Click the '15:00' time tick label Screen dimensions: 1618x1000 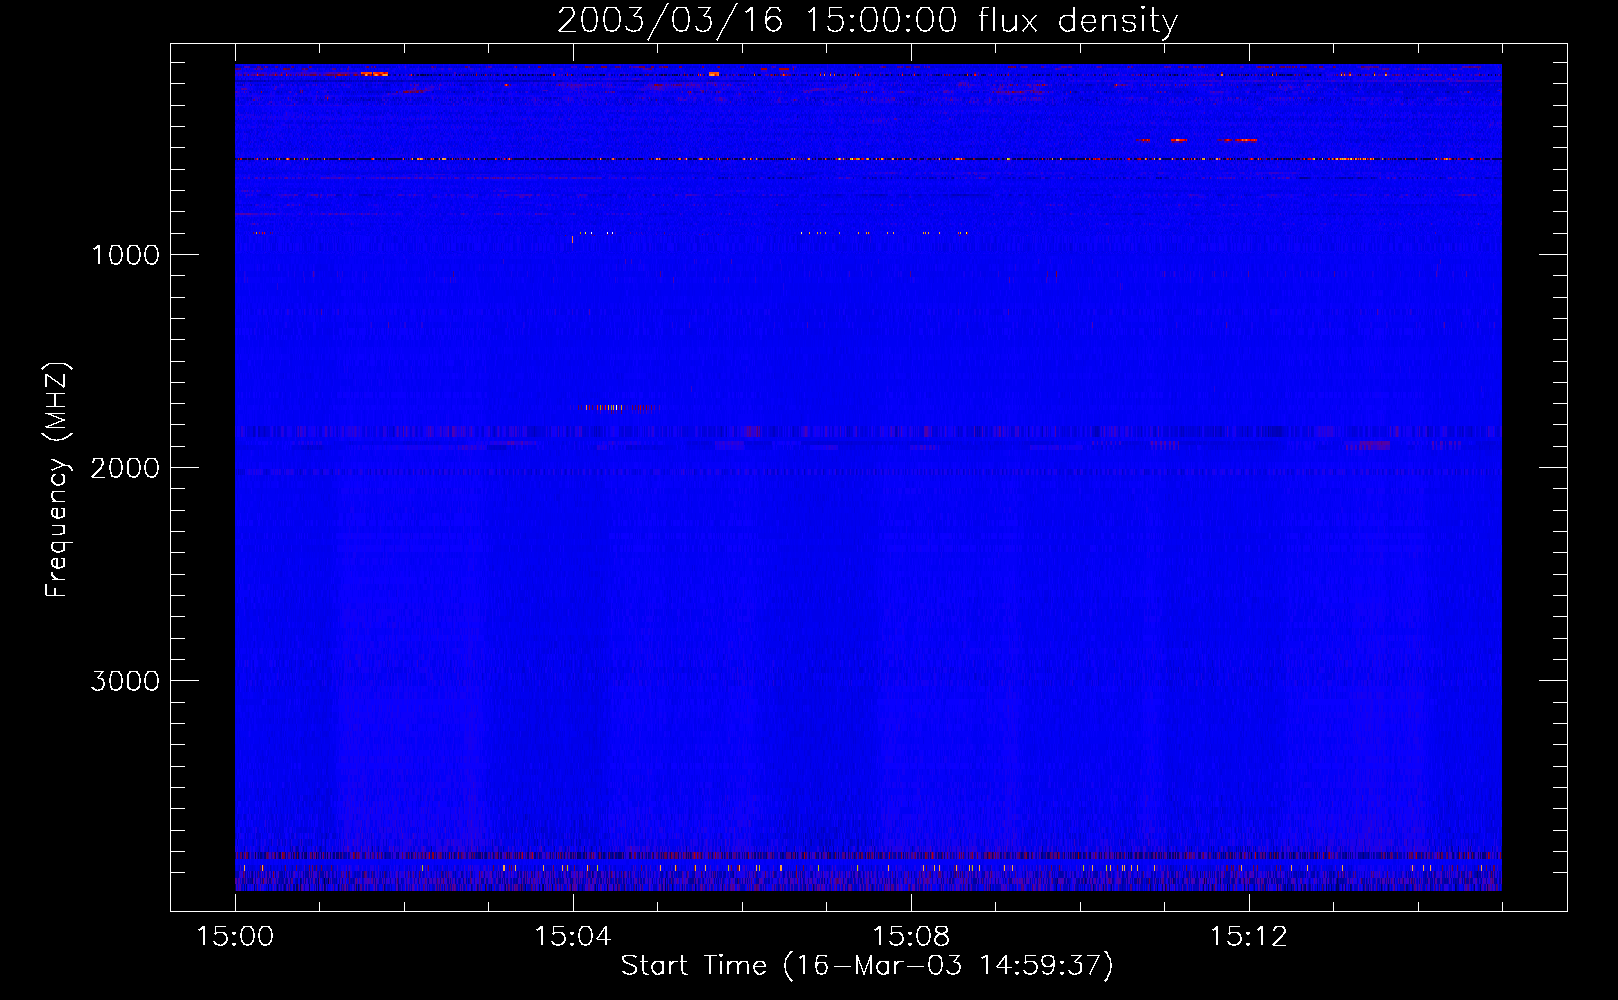tap(235, 937)
